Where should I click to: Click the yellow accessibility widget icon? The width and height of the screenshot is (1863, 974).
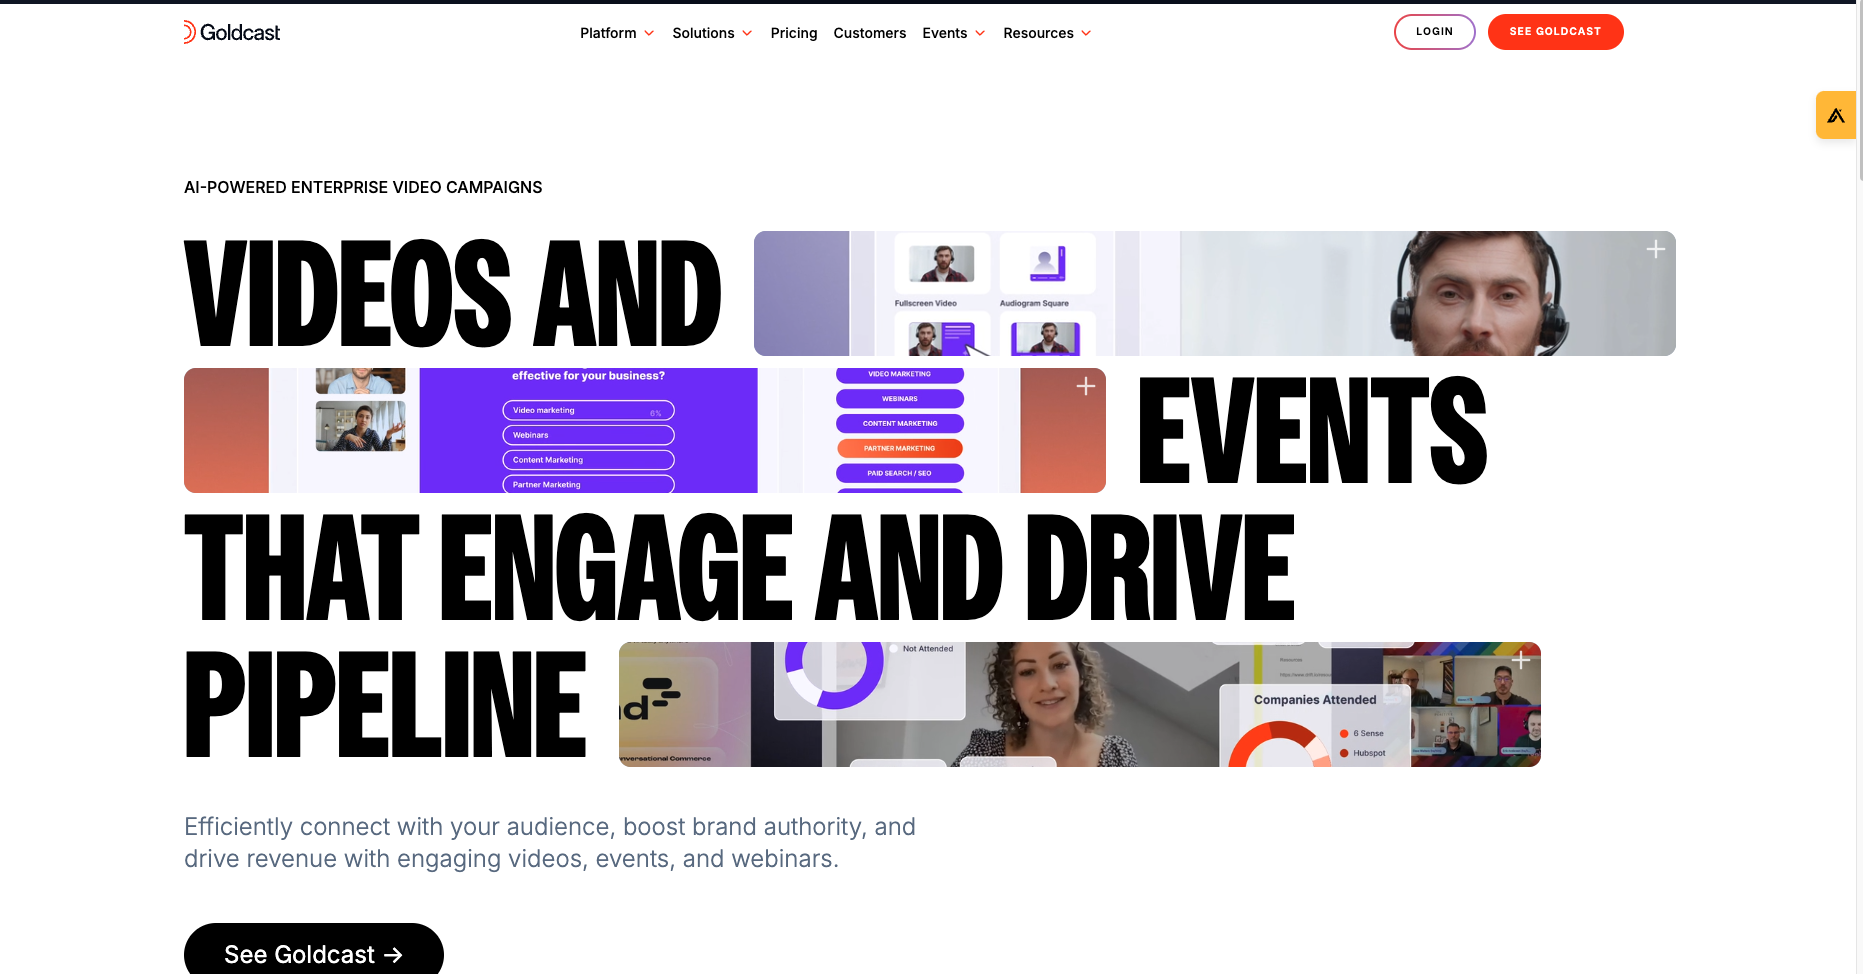click(x=1836, y=115)
